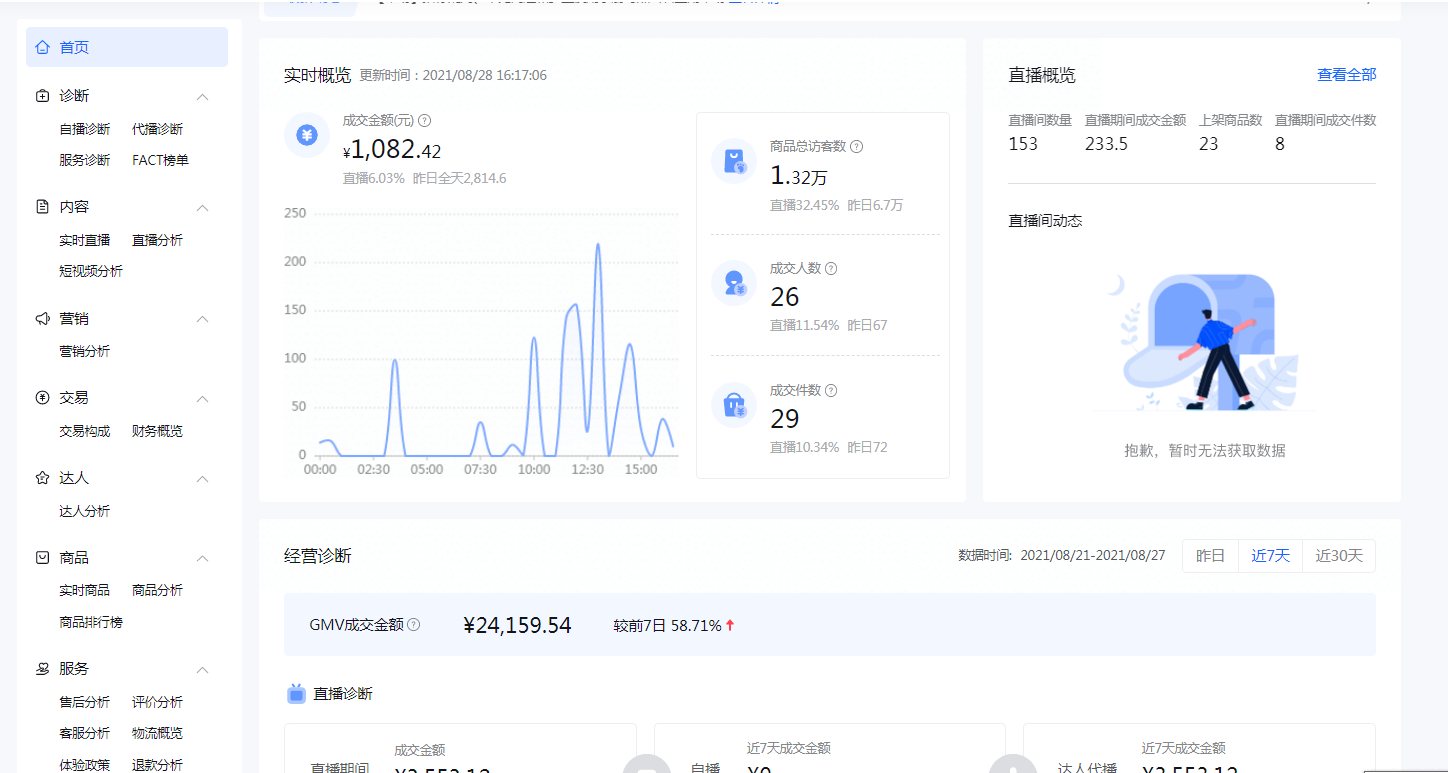Open 实时商品 page

(85, 590)
